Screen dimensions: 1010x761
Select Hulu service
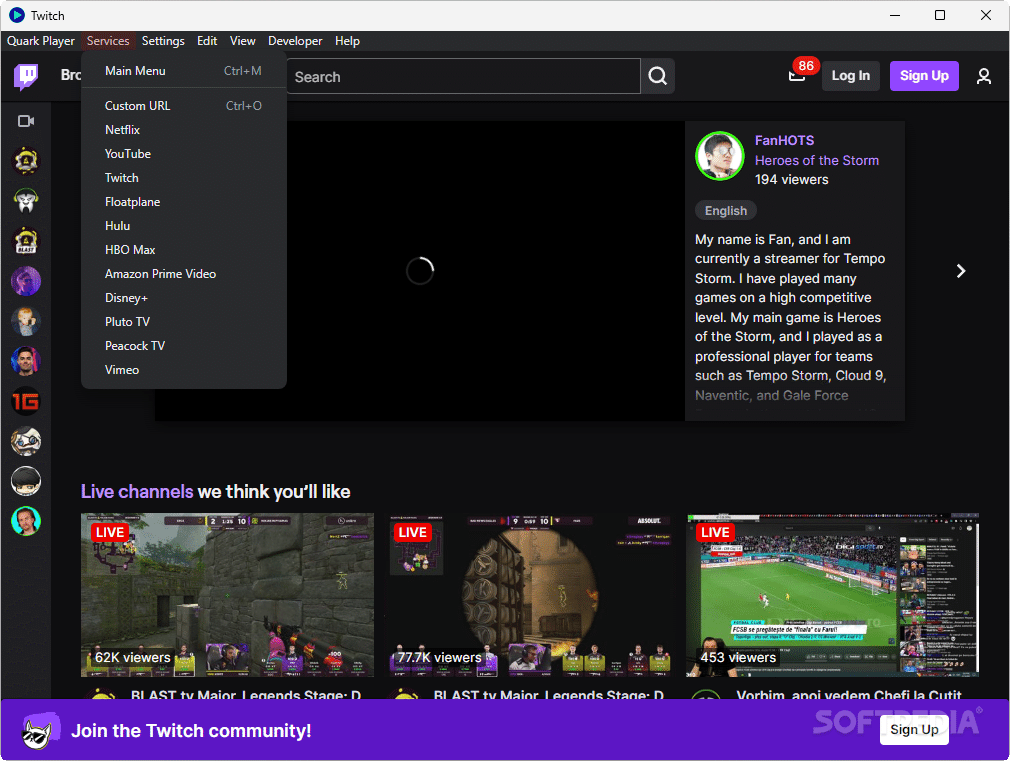184,226
